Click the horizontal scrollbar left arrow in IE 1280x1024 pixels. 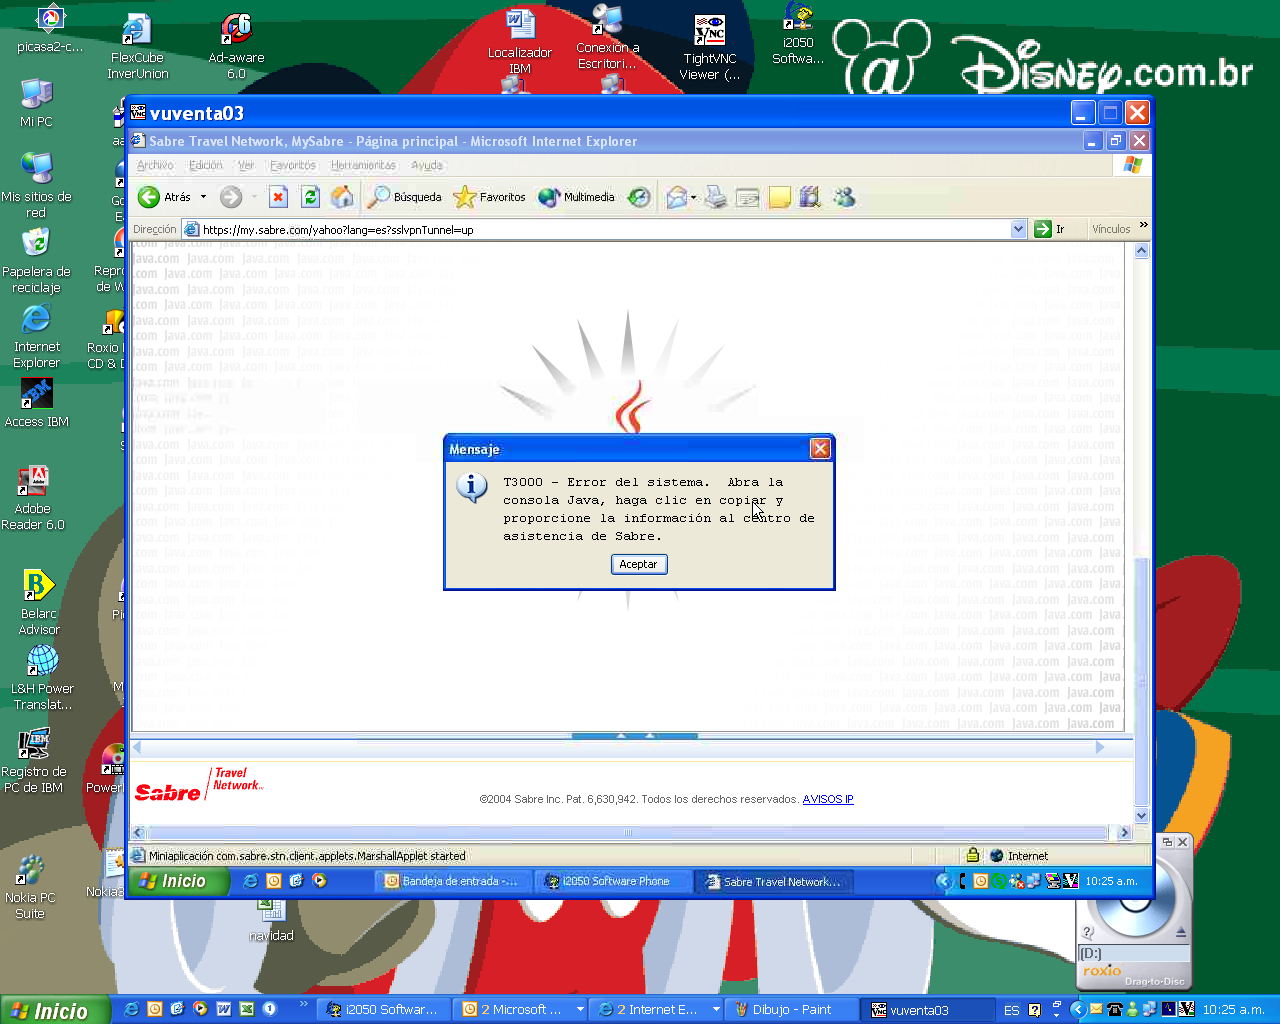coord(139,832)
